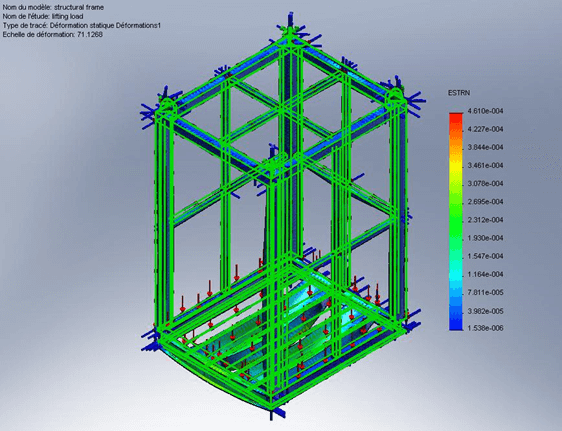
Task: Click legend maximum value 4.610e-004
Action: click(485, 111)
